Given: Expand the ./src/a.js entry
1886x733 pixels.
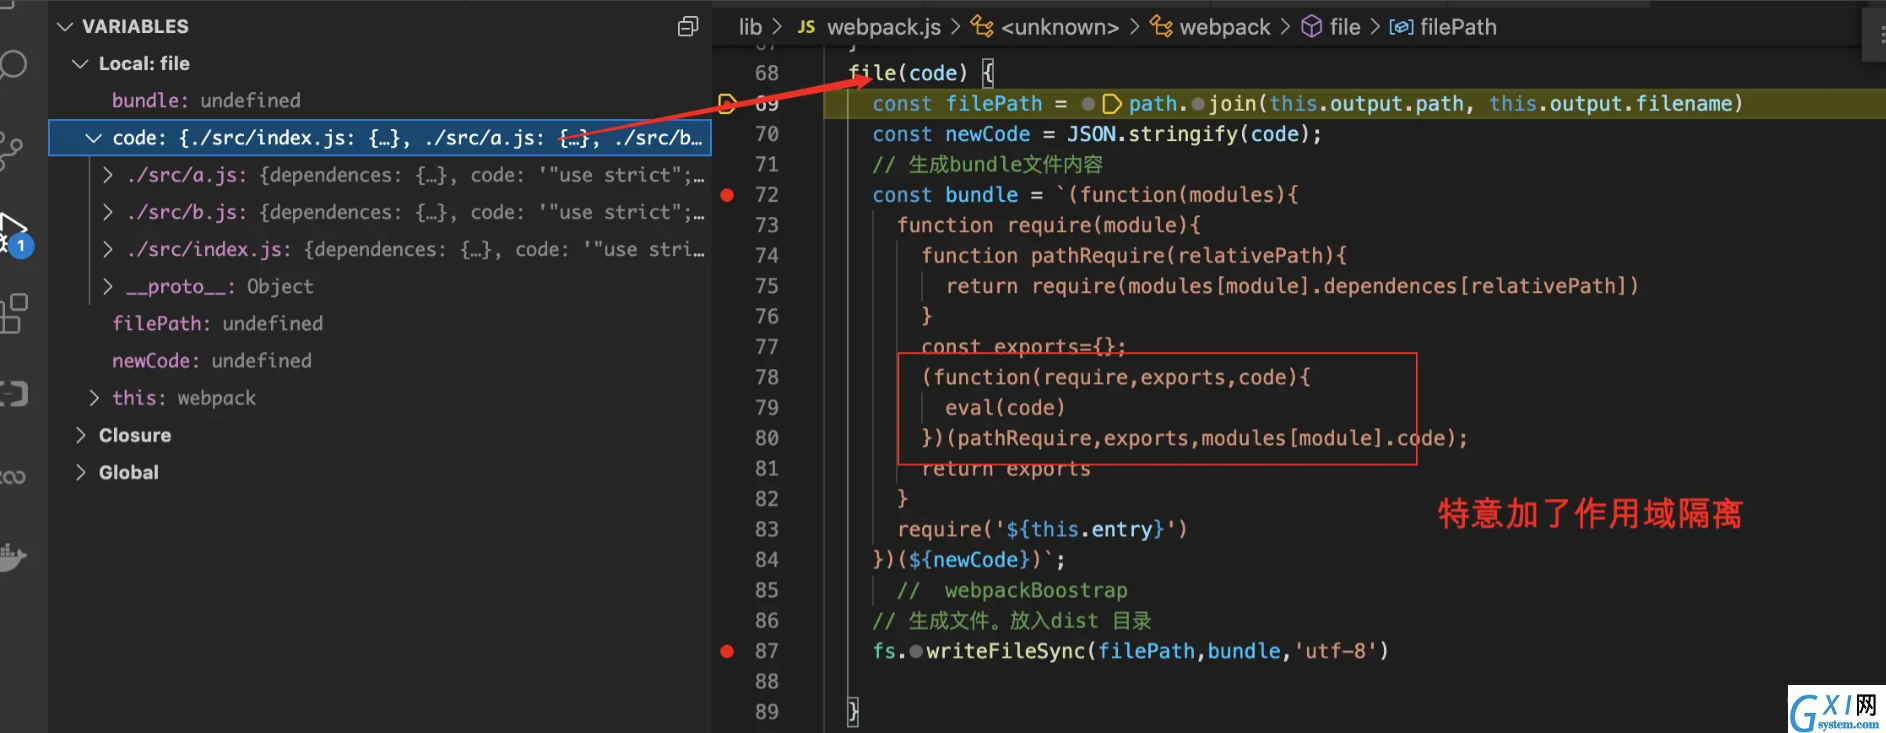Looking at the screenshot, I should [x=107, y=175].
